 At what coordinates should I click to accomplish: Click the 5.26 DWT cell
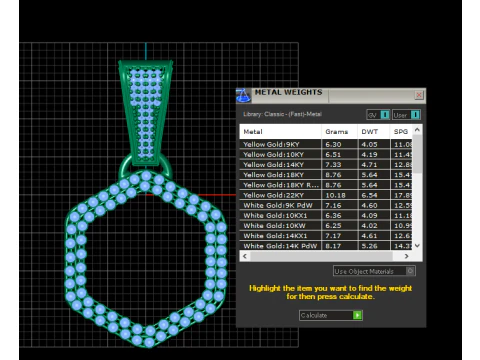point(374,246)
